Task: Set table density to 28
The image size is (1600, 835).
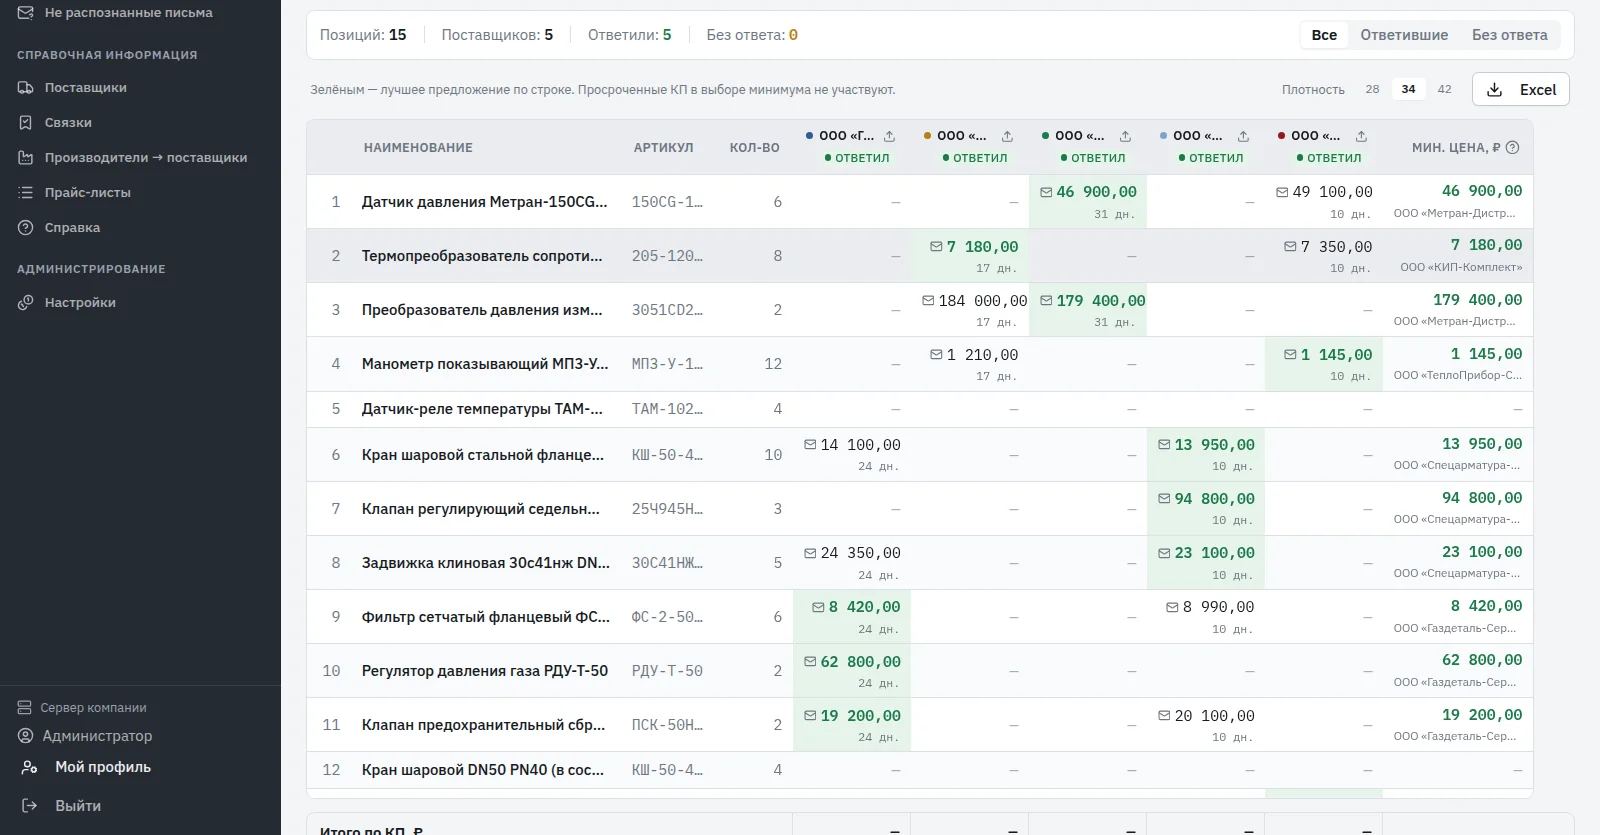Action: pyautogui.click(x=1372, y=89)
